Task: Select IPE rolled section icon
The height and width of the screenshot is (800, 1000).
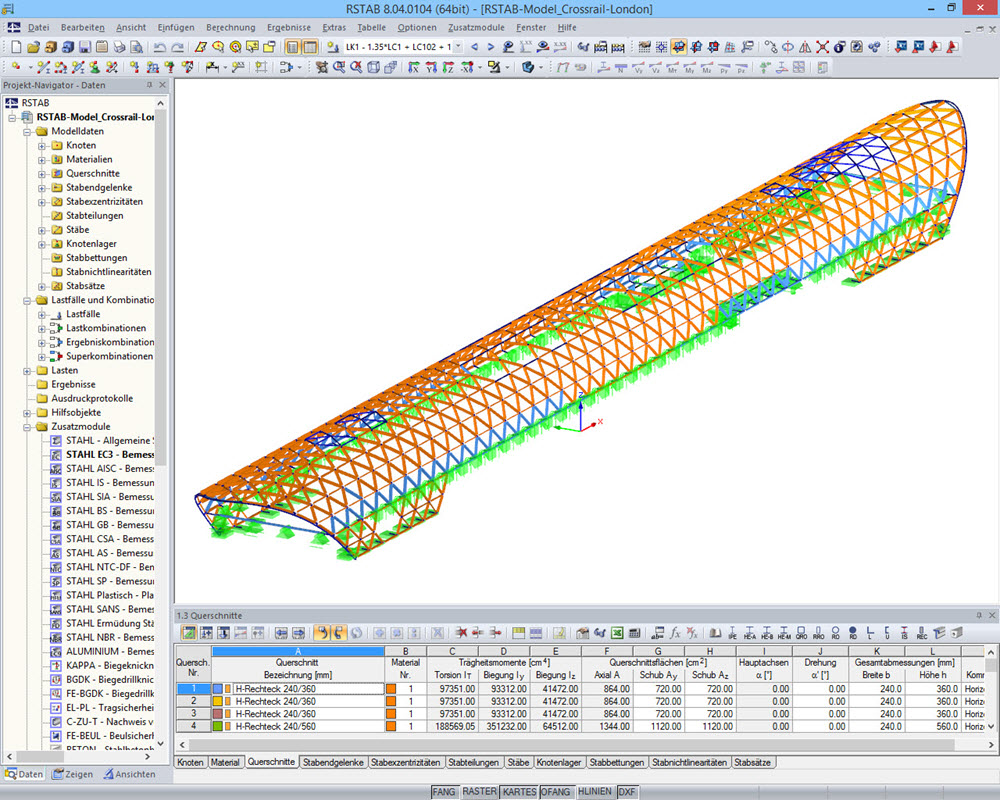Action: 732,633
